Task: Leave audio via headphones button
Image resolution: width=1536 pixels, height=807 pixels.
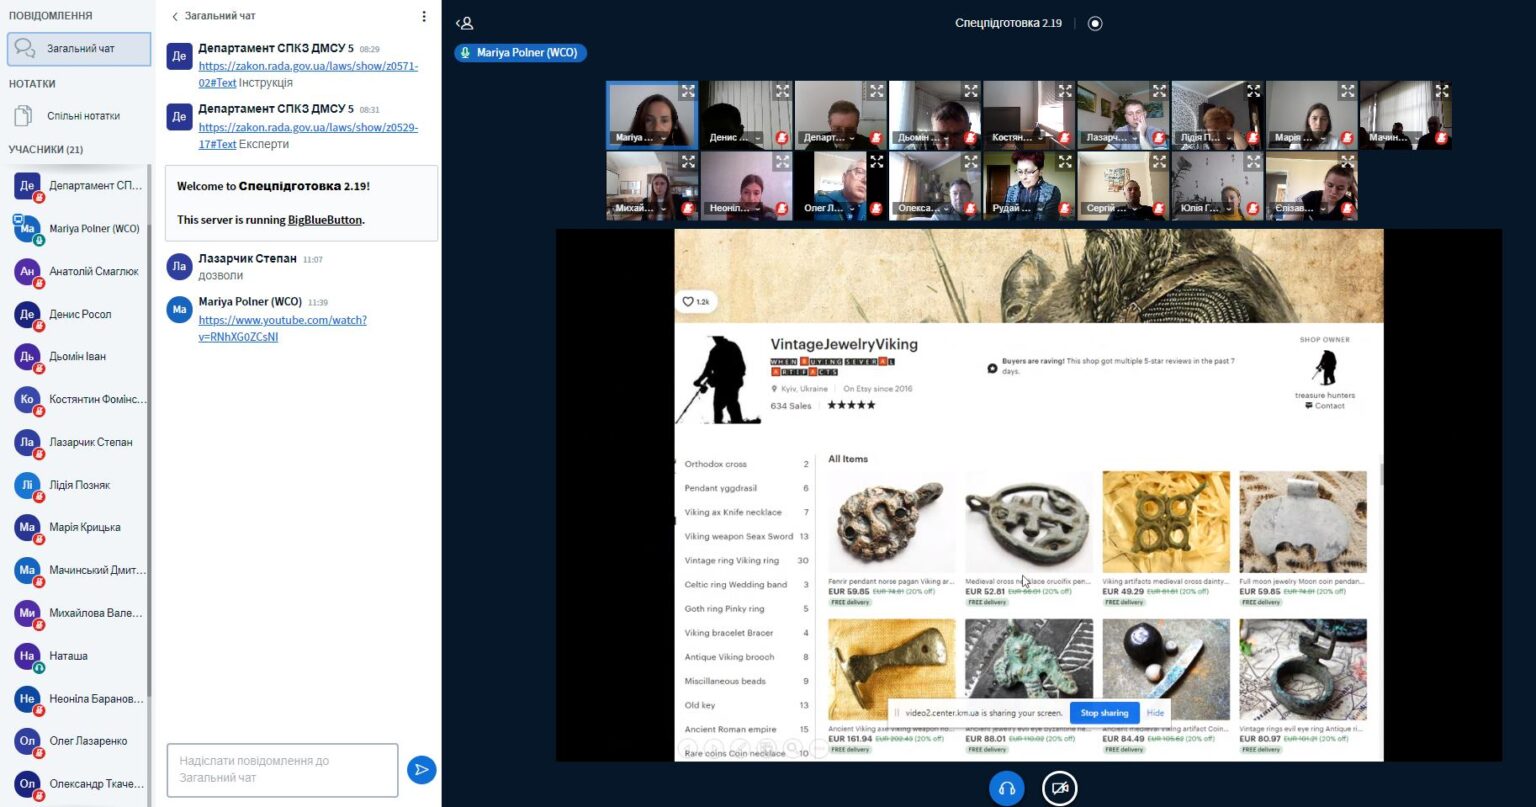Action: 1007,788
